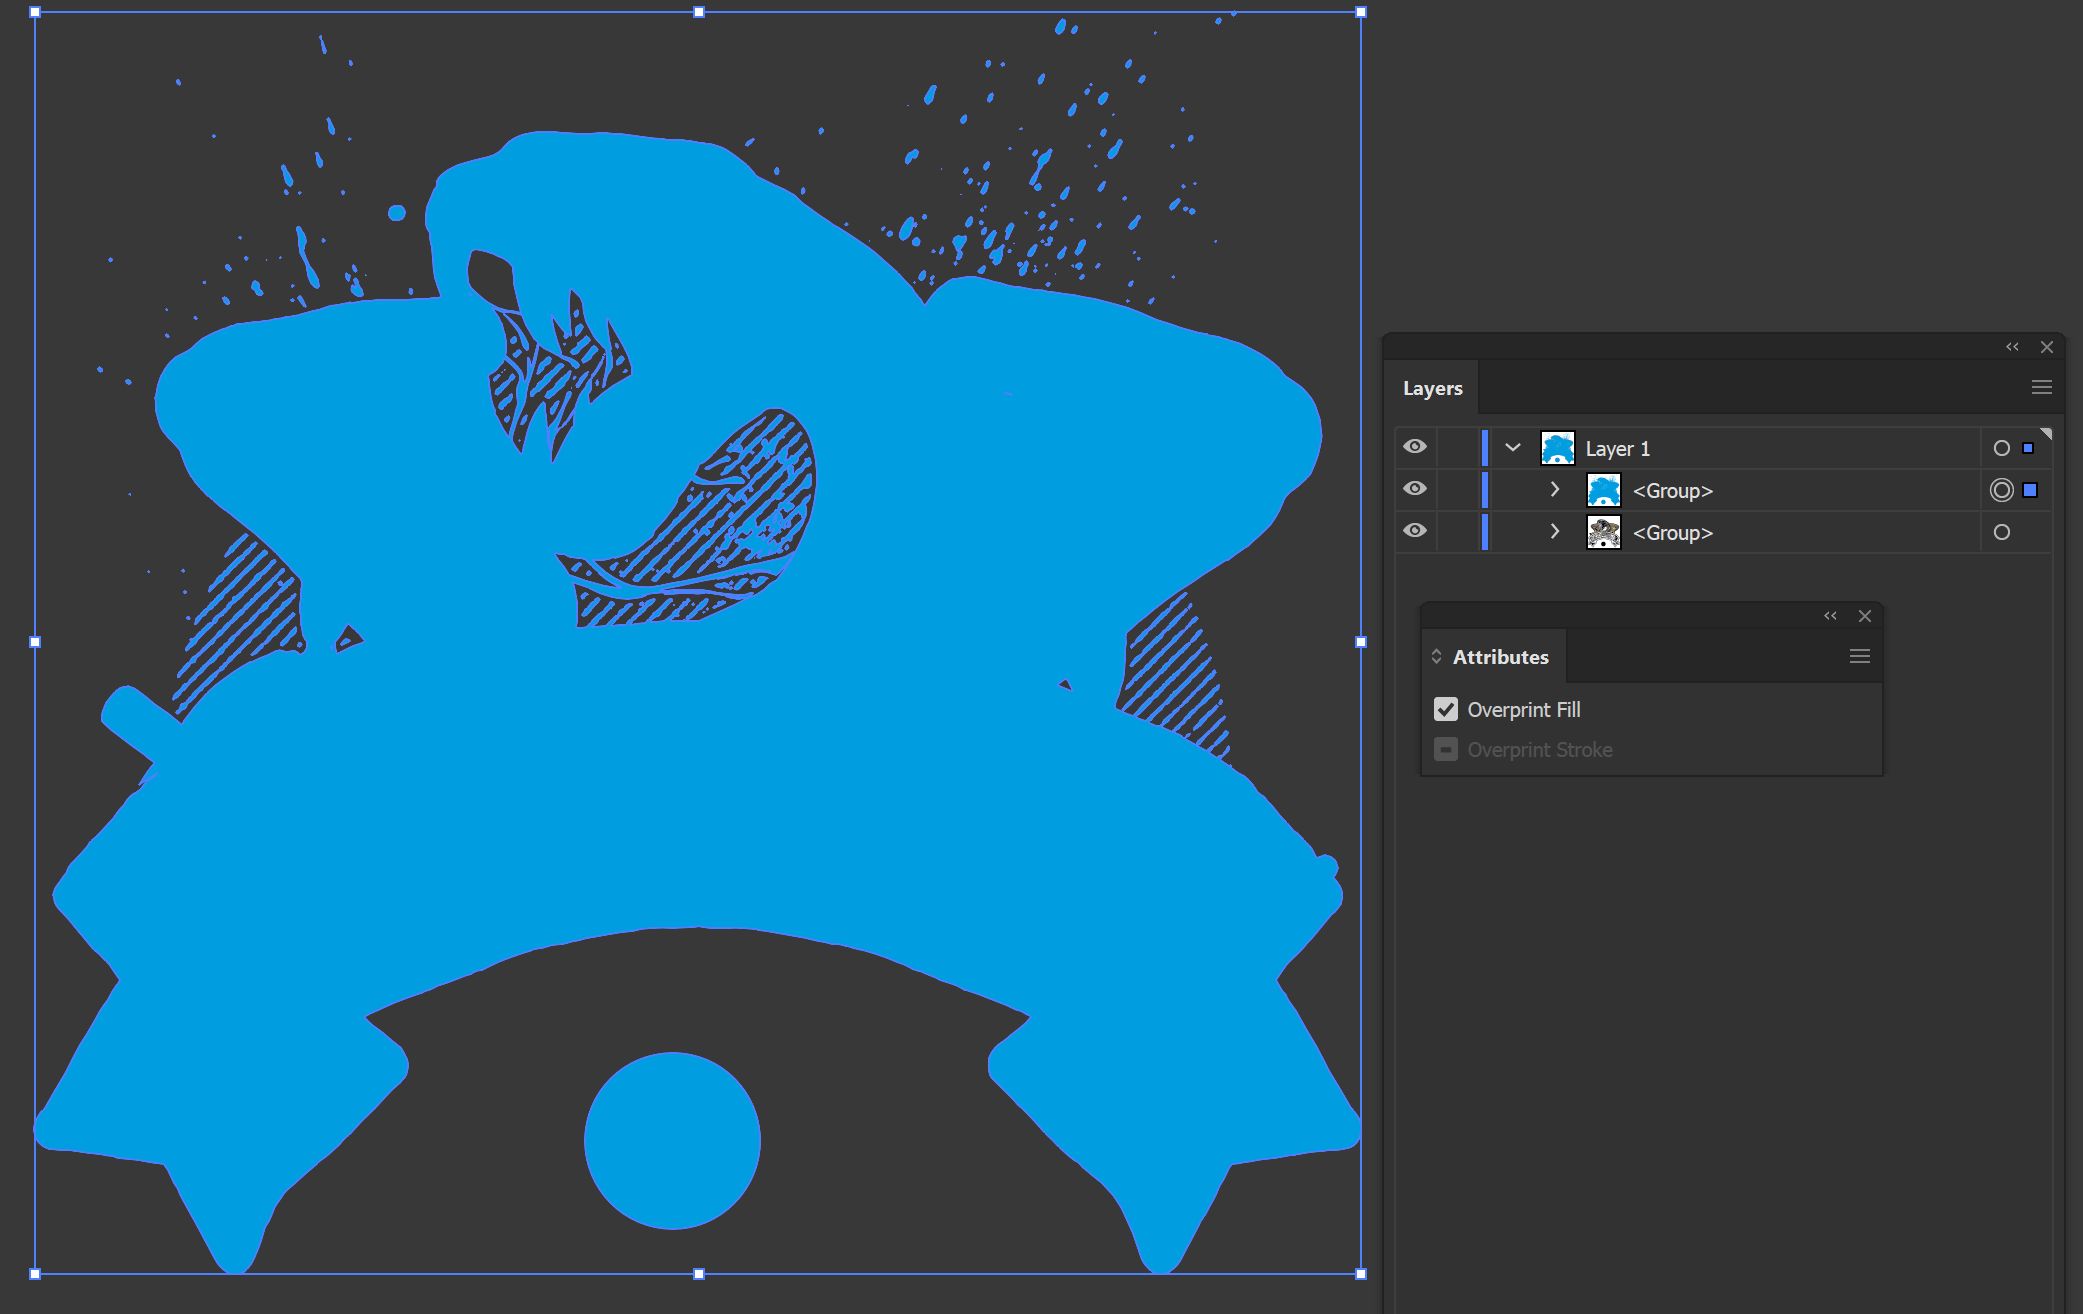Open the Attributes panel menu
This screenshot has height=1314, width=2083.
tap(1860, 656)
